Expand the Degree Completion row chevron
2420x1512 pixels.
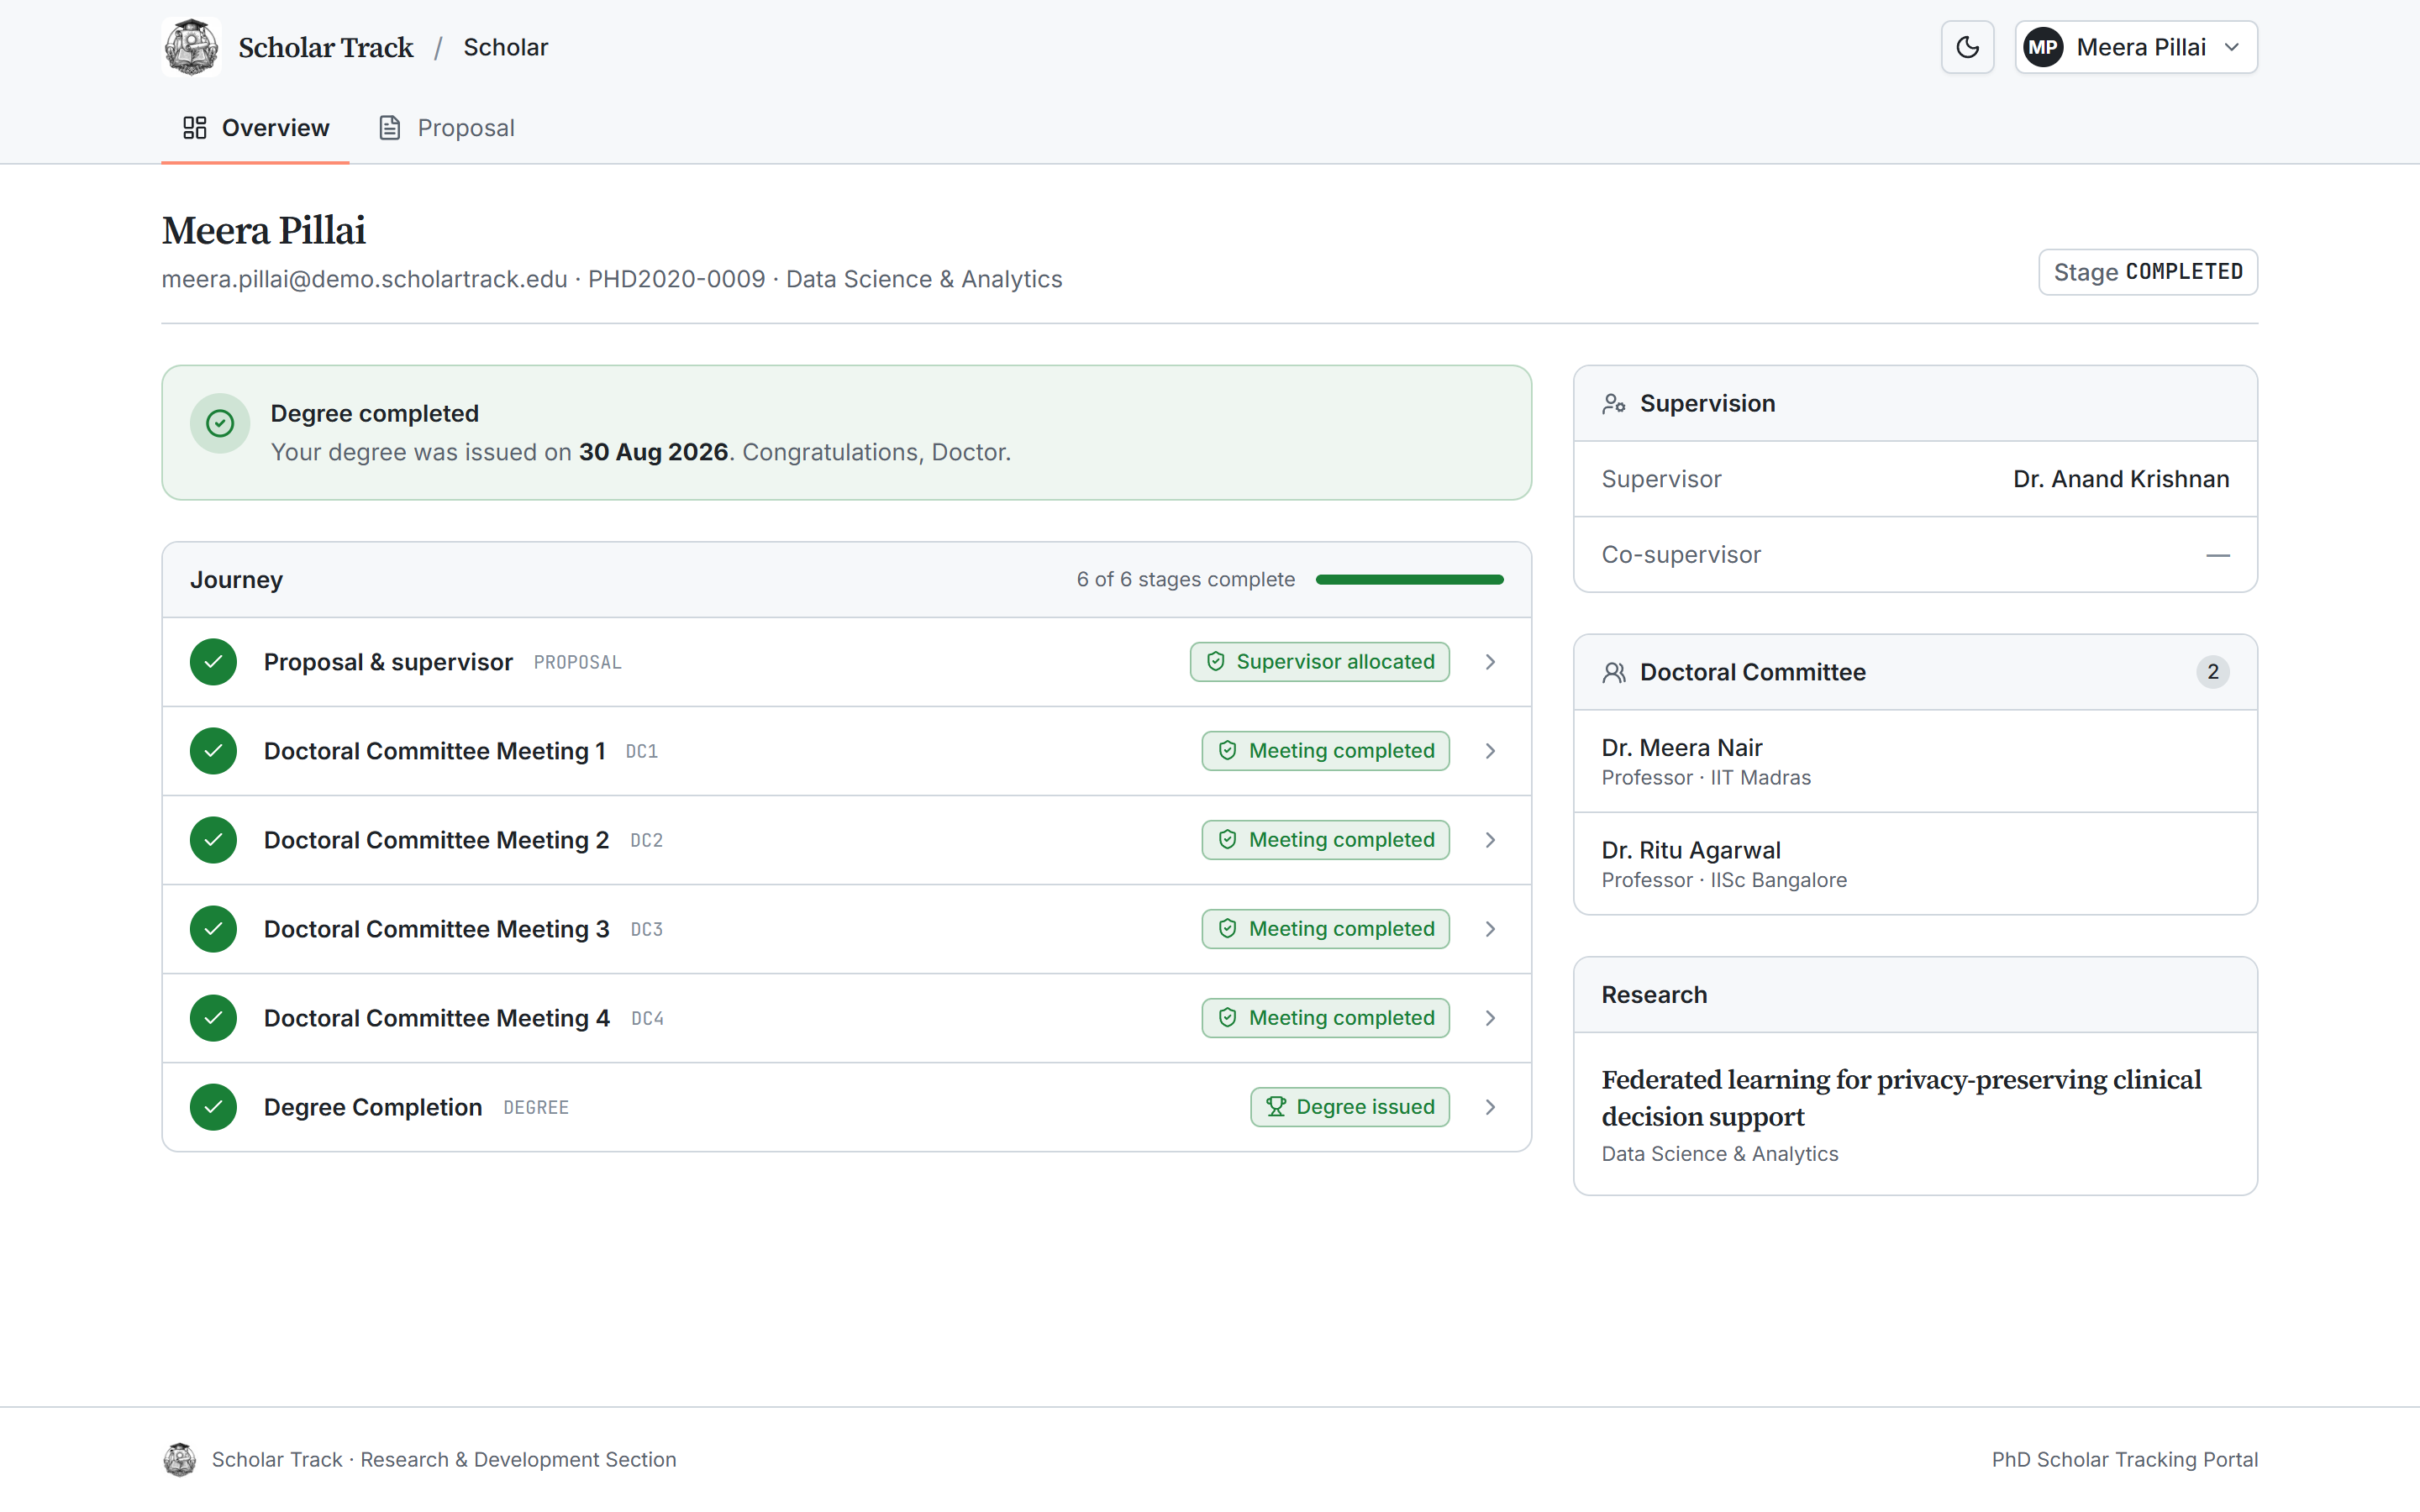[x=1490, y=1107]
